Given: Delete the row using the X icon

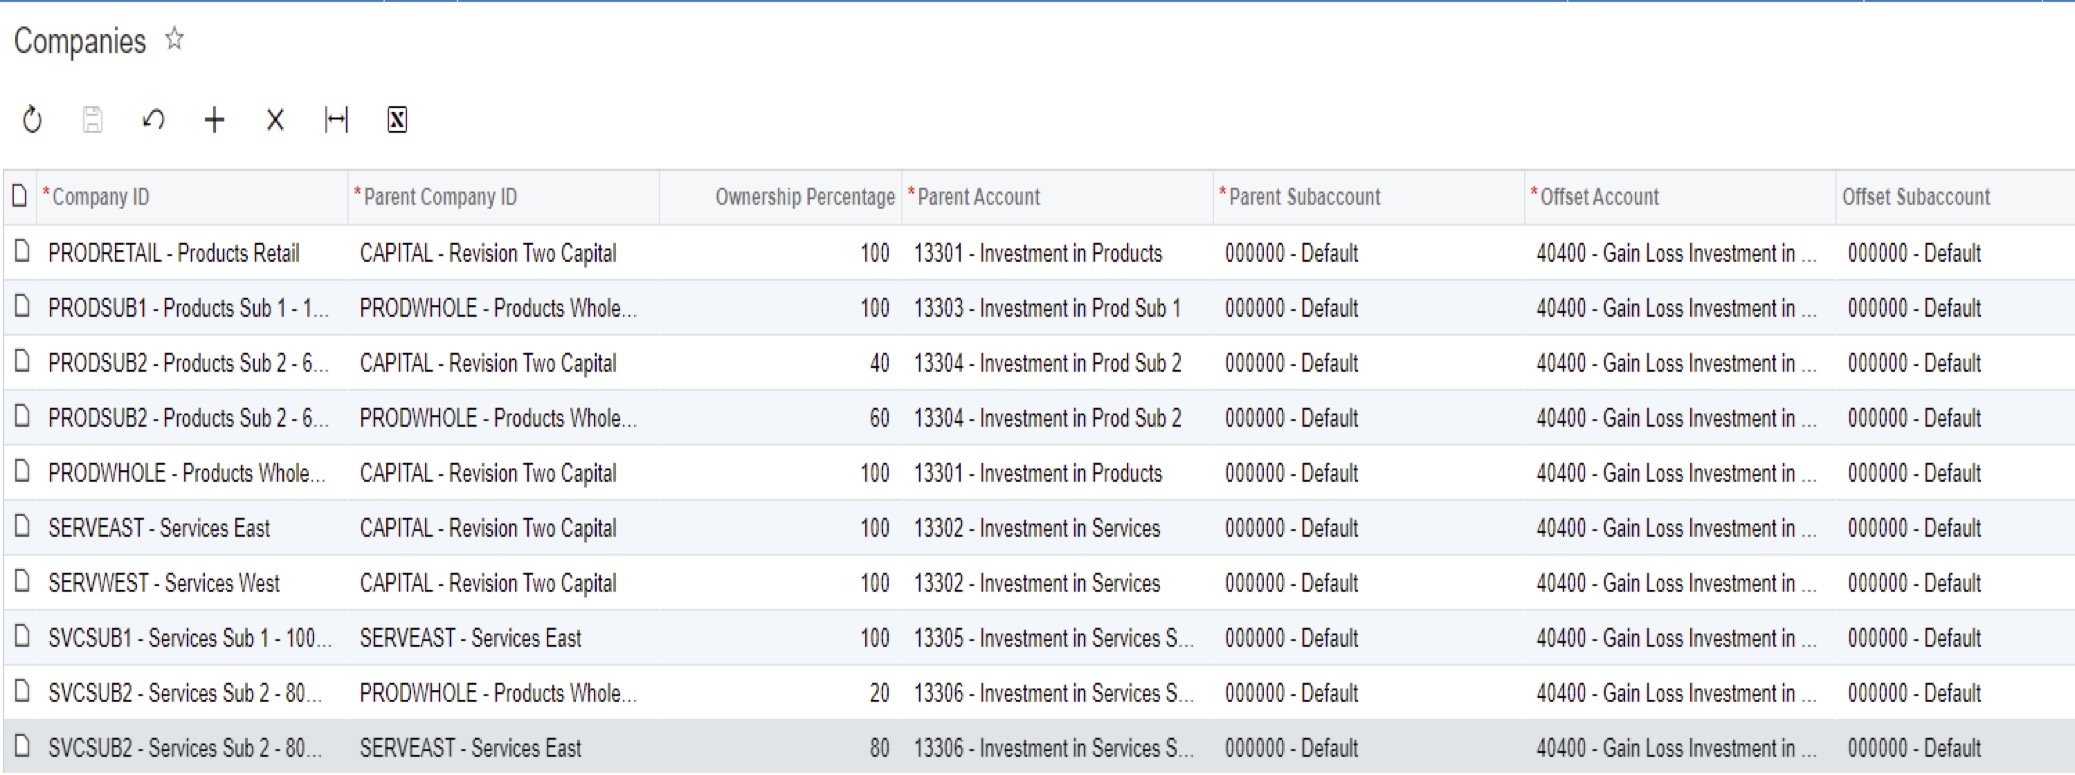Looking at the screenshot, I should point(275,120).
